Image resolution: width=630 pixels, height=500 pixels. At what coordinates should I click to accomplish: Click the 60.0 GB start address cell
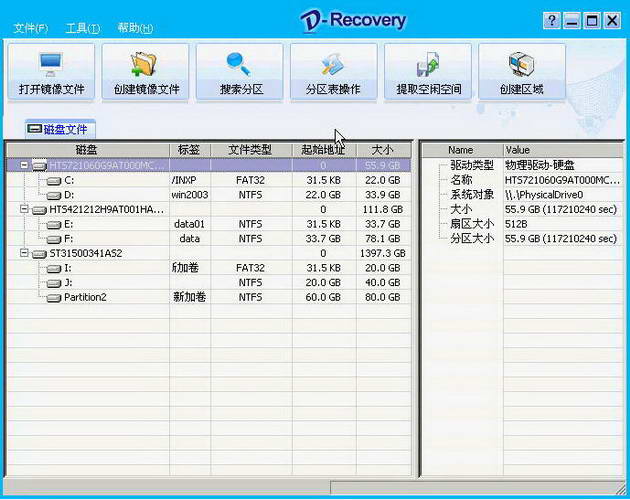[x=323, y=297]
